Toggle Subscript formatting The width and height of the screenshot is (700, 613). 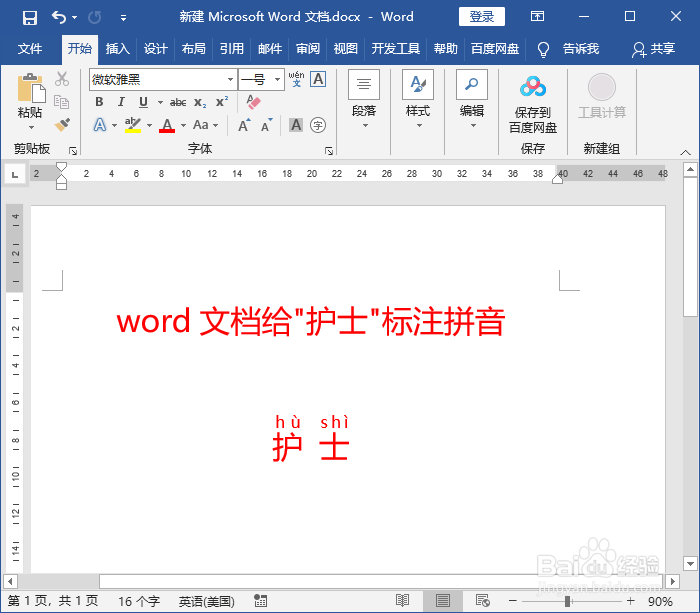[x=200, y=102]
